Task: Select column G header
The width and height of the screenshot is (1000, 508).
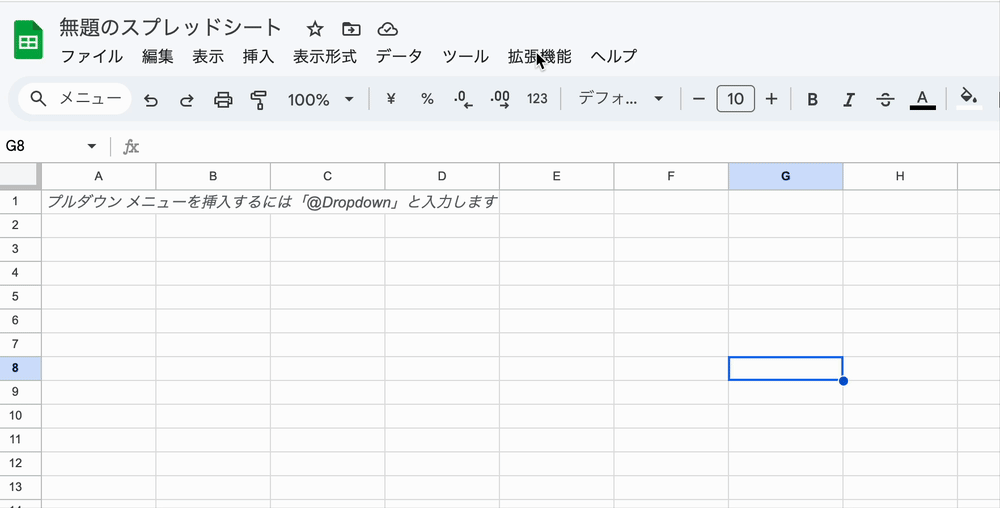Action: click(x=786, y=177)
